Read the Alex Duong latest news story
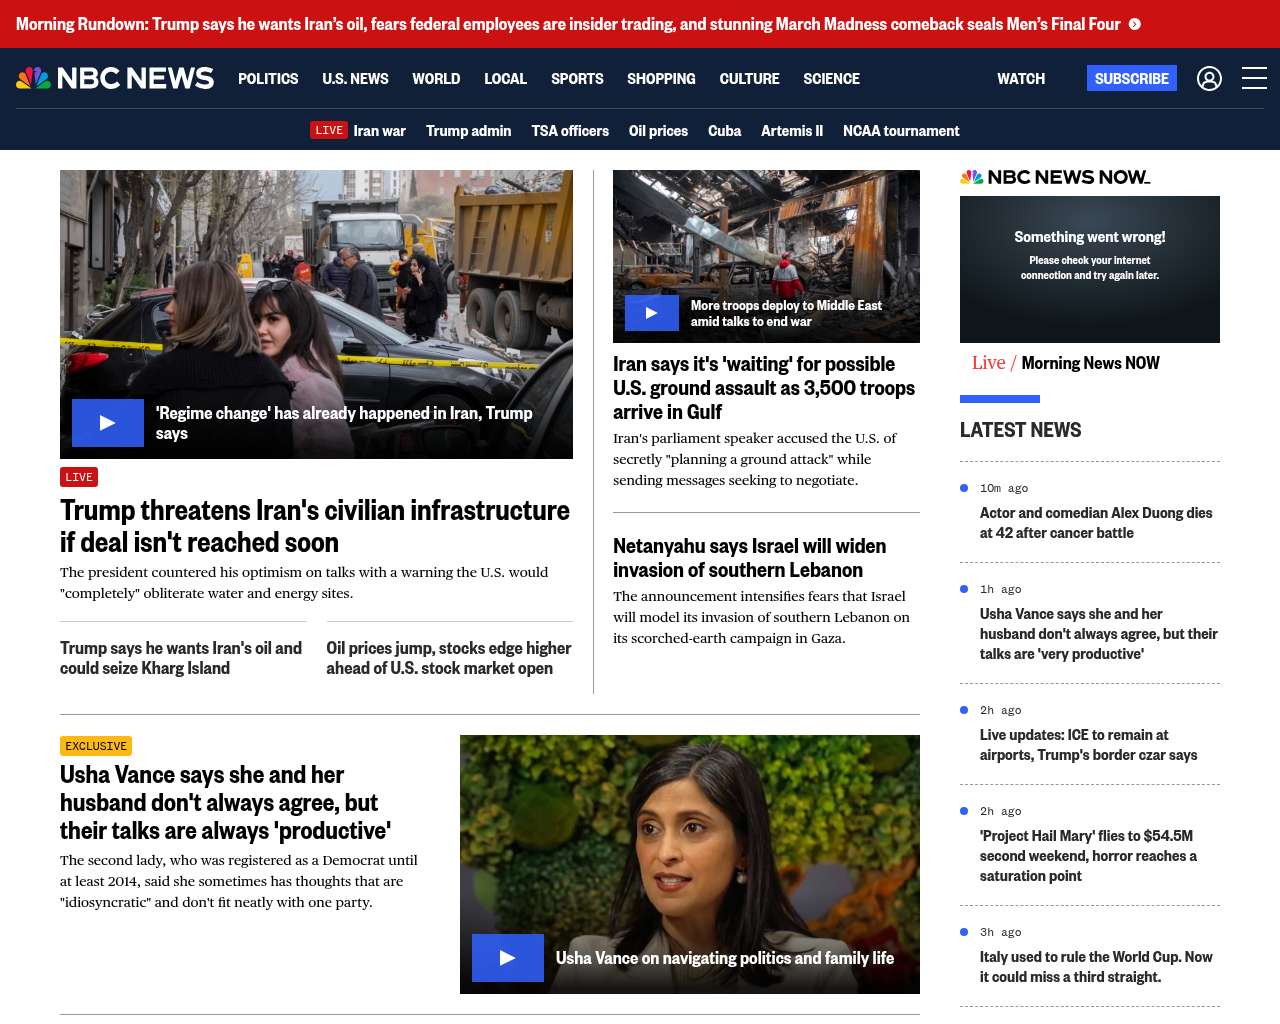Image resolution: width=1280 pixels, height=1024 pixels. click(1095, 522)
